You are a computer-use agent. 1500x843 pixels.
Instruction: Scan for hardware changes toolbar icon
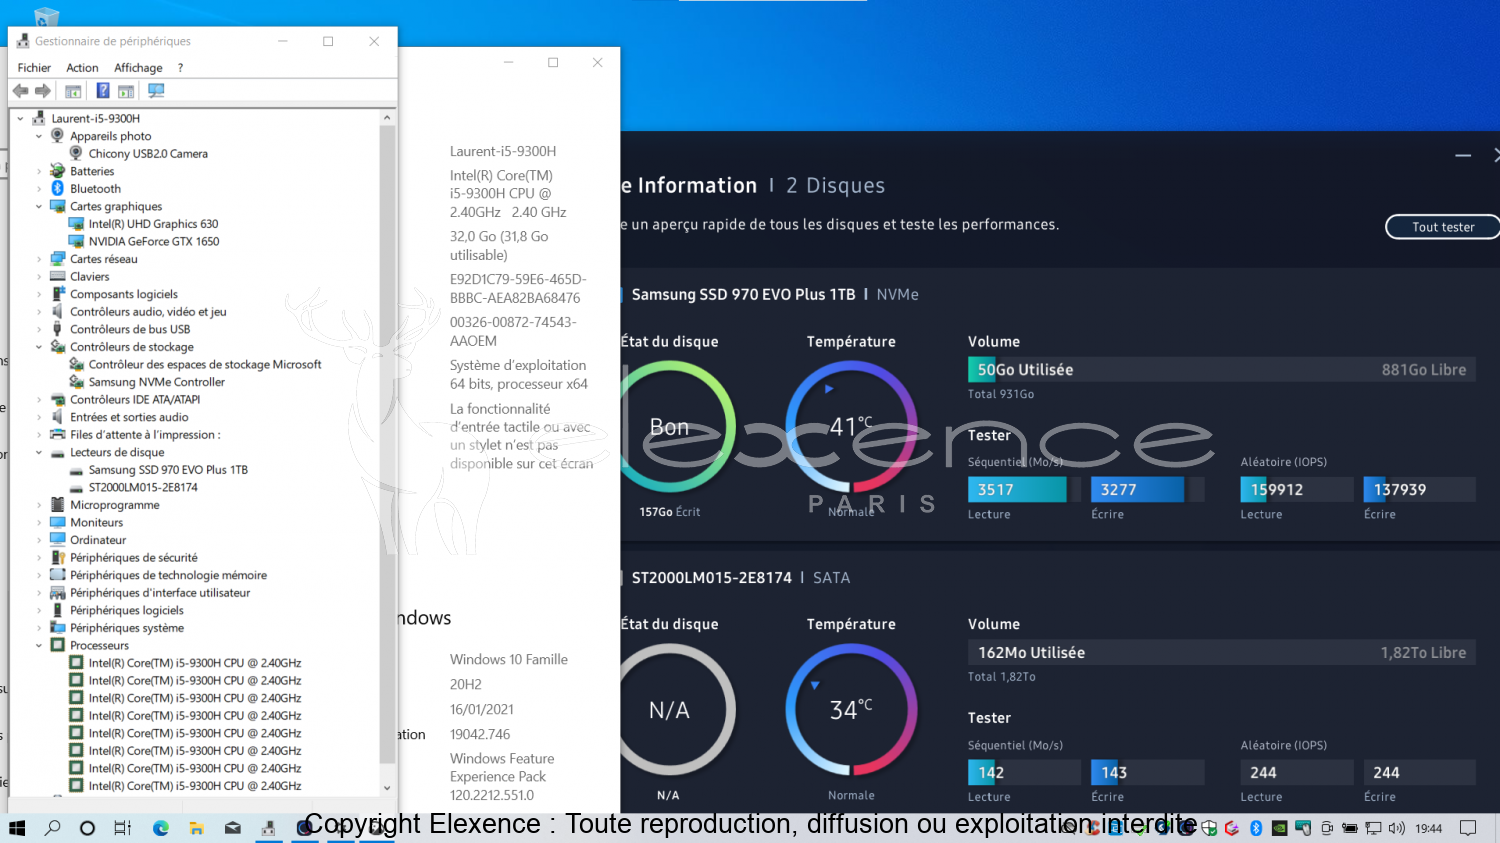pyautogui.click(x=156, y=91)
